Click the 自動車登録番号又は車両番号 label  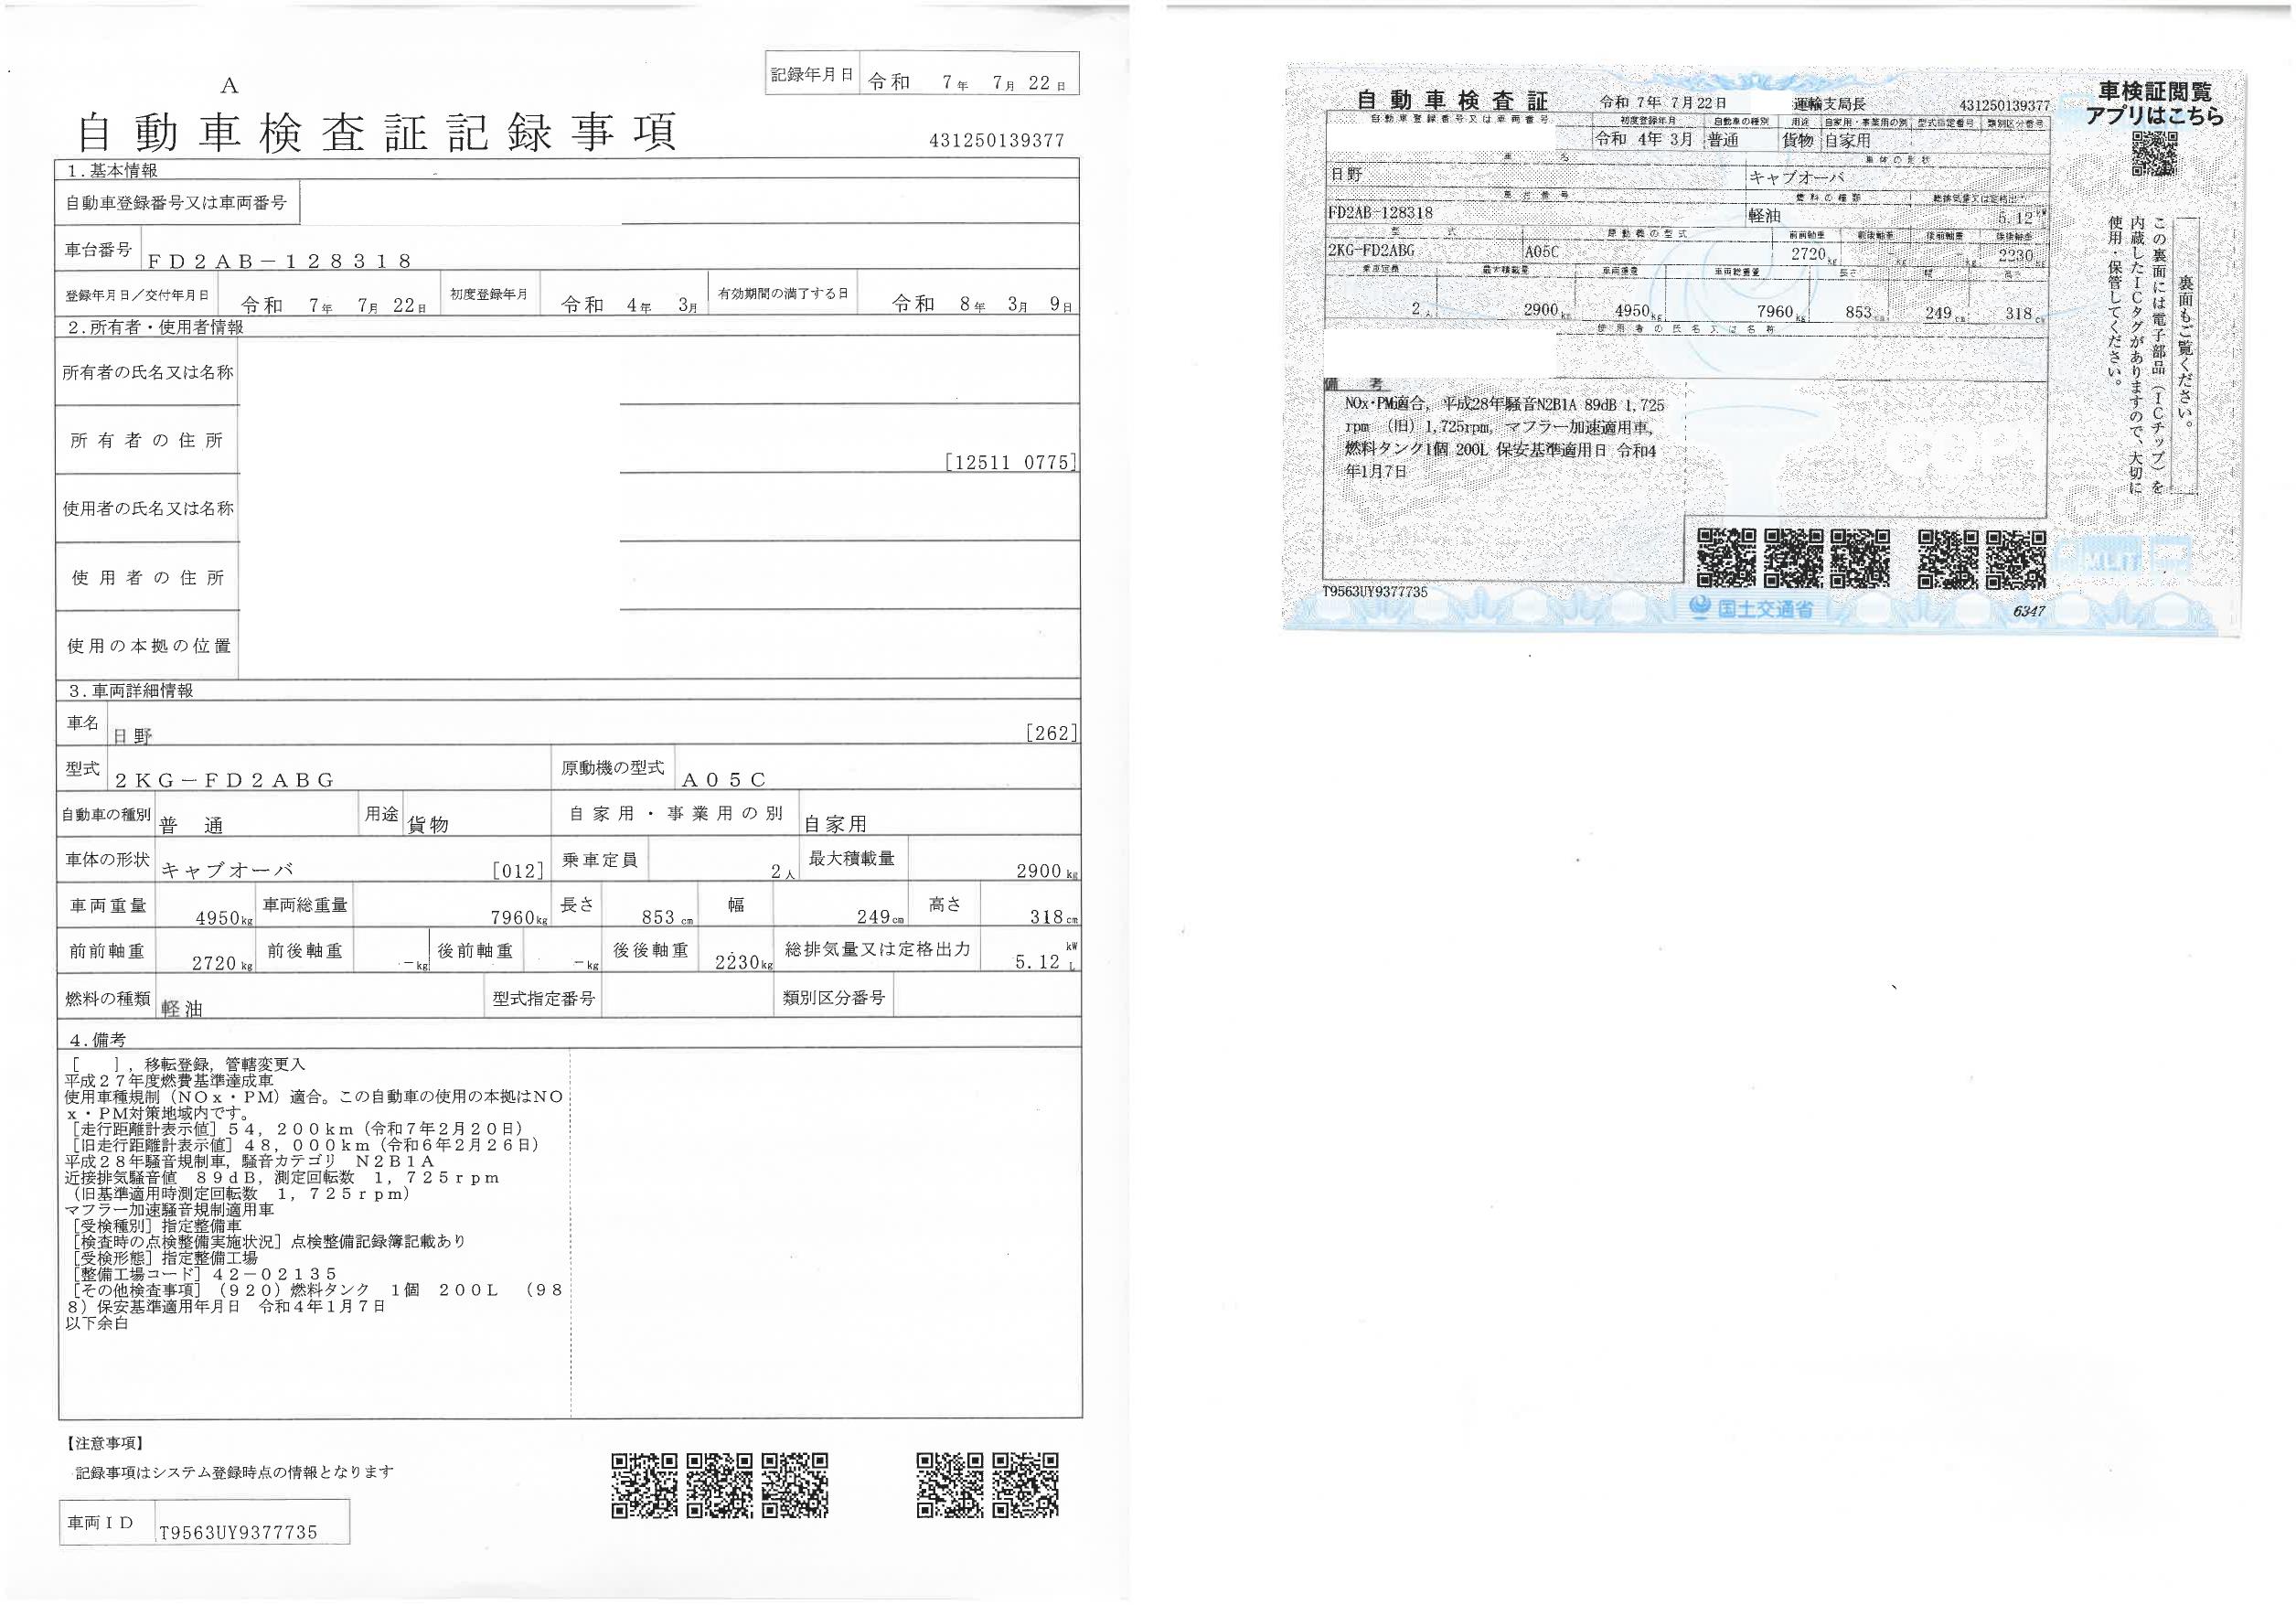tap(176, 203)
